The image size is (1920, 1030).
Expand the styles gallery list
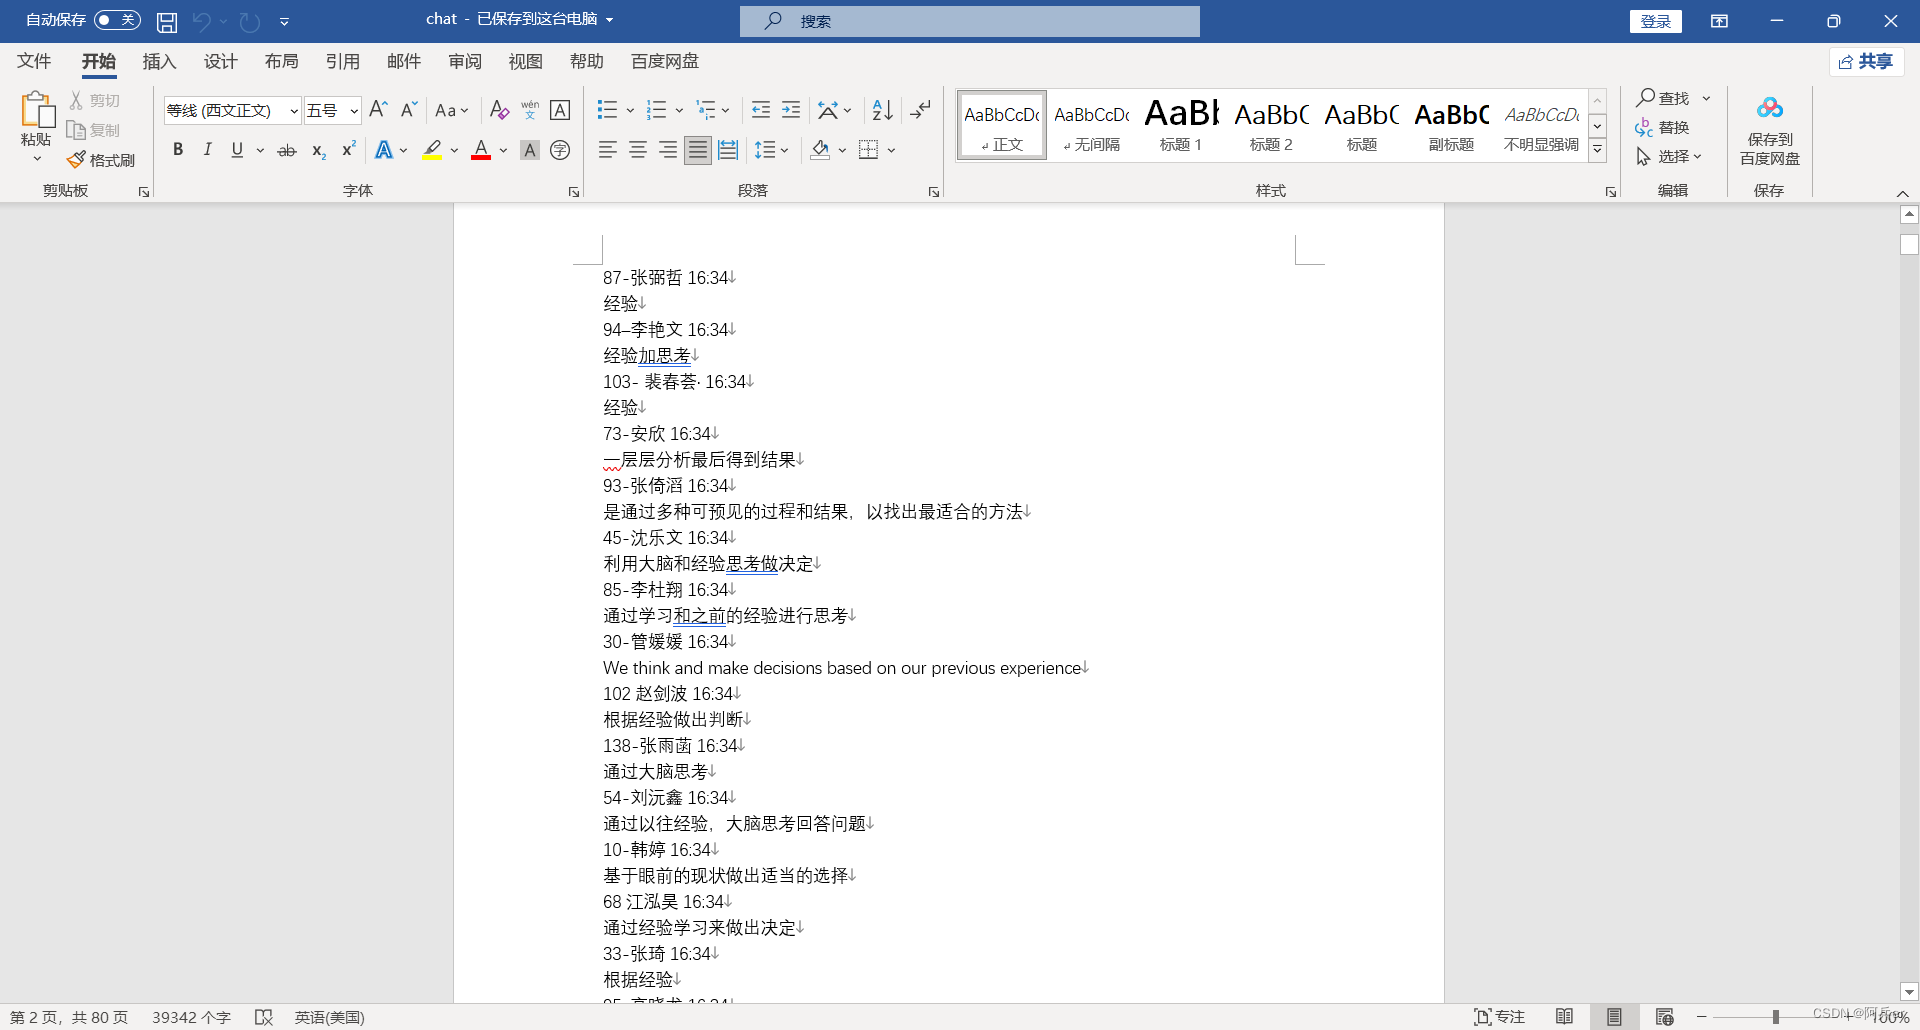coord(1596,147)
